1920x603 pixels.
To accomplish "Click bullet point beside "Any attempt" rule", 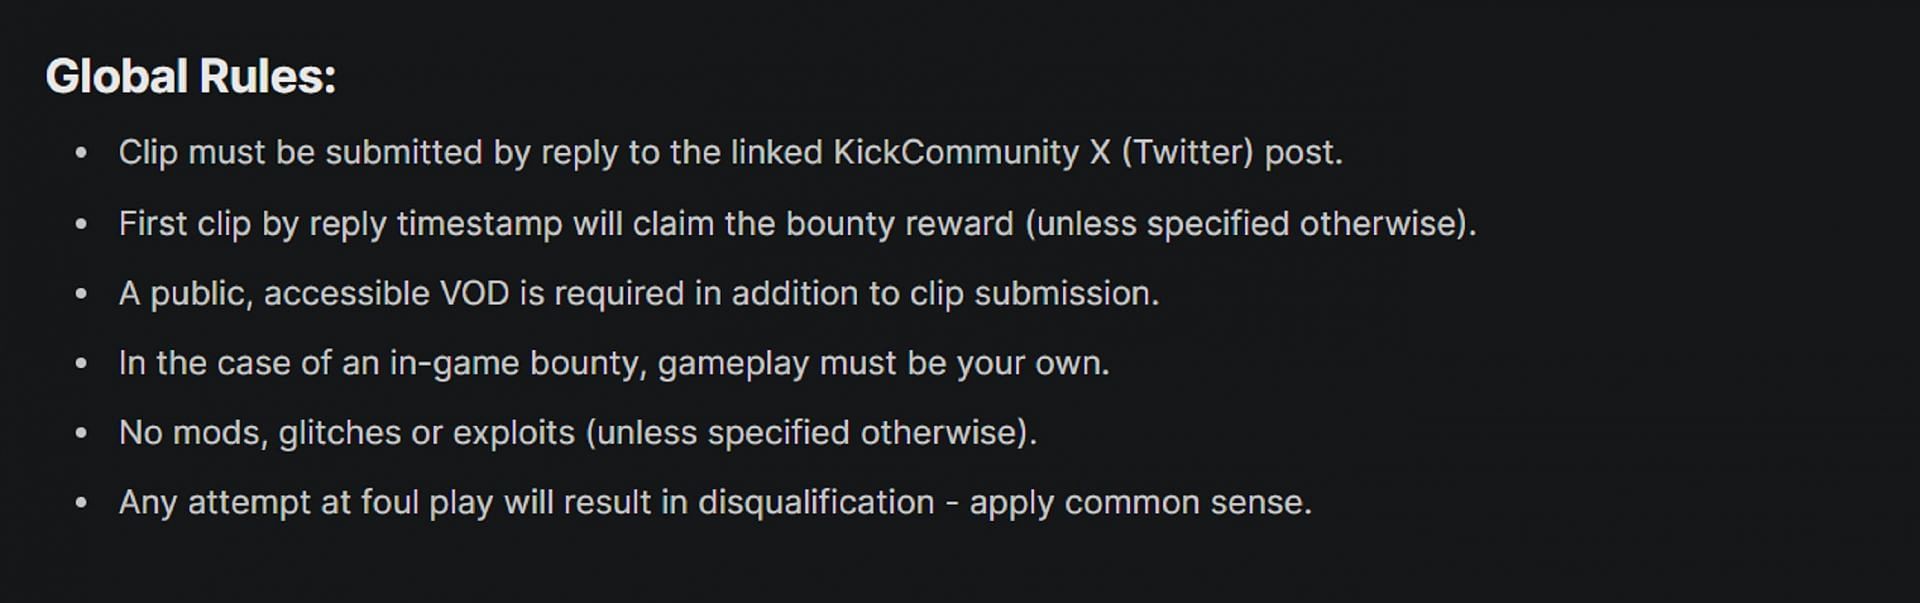I will point(81,502).
